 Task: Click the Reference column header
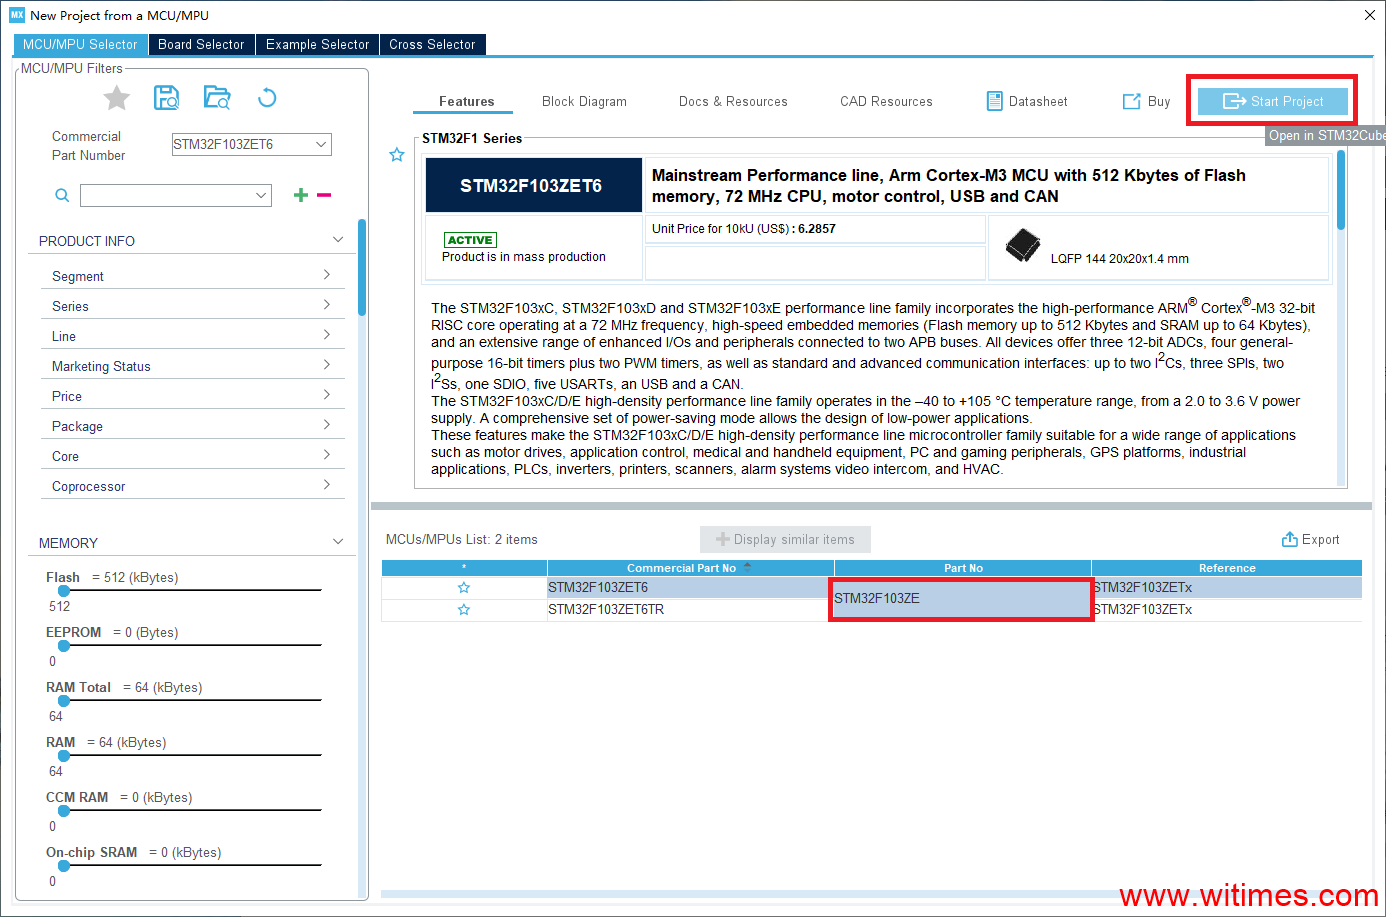1227,568
